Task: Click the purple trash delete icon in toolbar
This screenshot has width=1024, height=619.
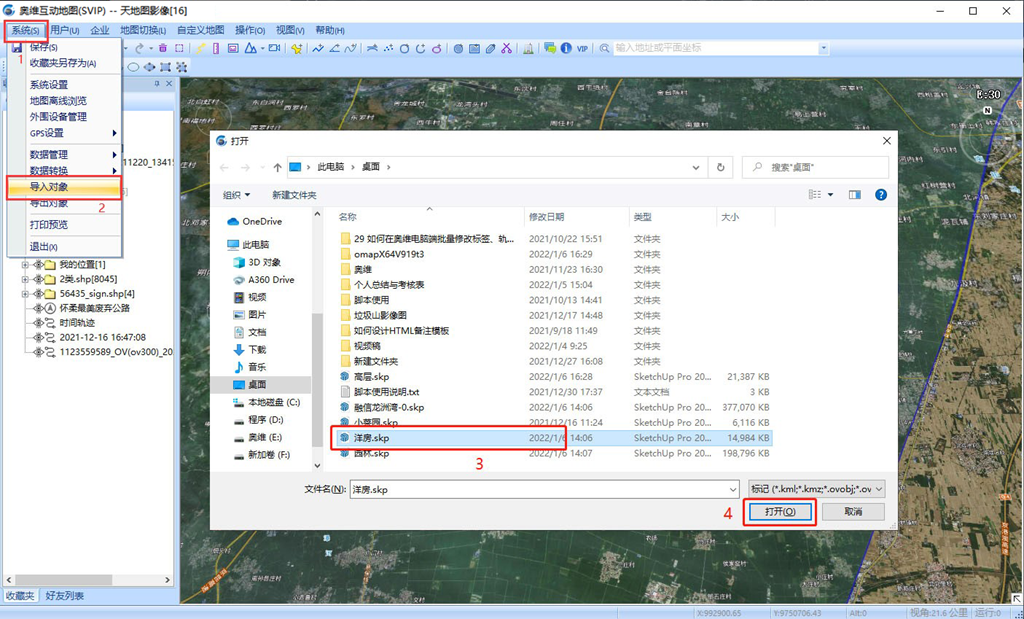Action: [163, 48]
